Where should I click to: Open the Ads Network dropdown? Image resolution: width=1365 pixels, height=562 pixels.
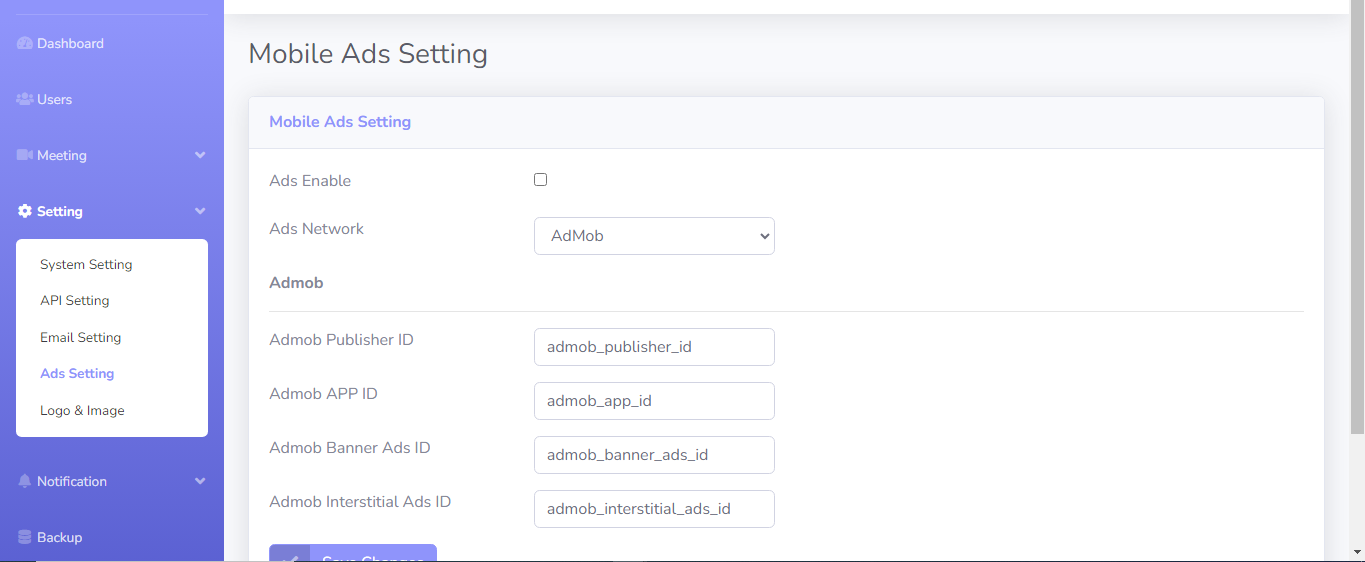pyautogui.click(x=654, y=237)
